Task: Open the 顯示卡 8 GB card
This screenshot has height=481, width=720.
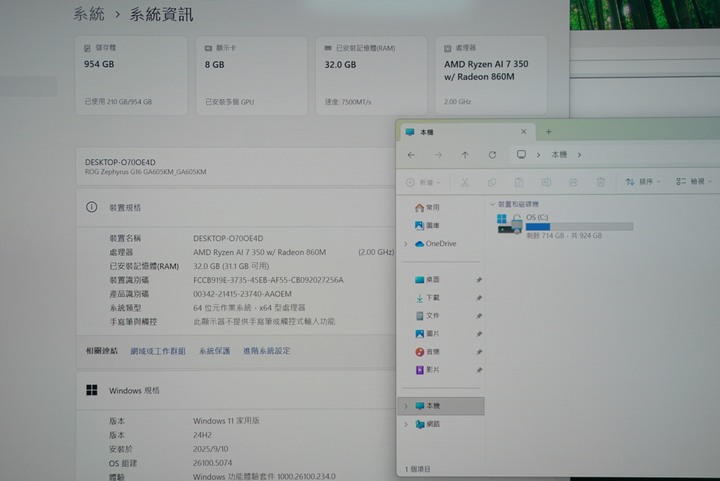Action: point(252,75)
